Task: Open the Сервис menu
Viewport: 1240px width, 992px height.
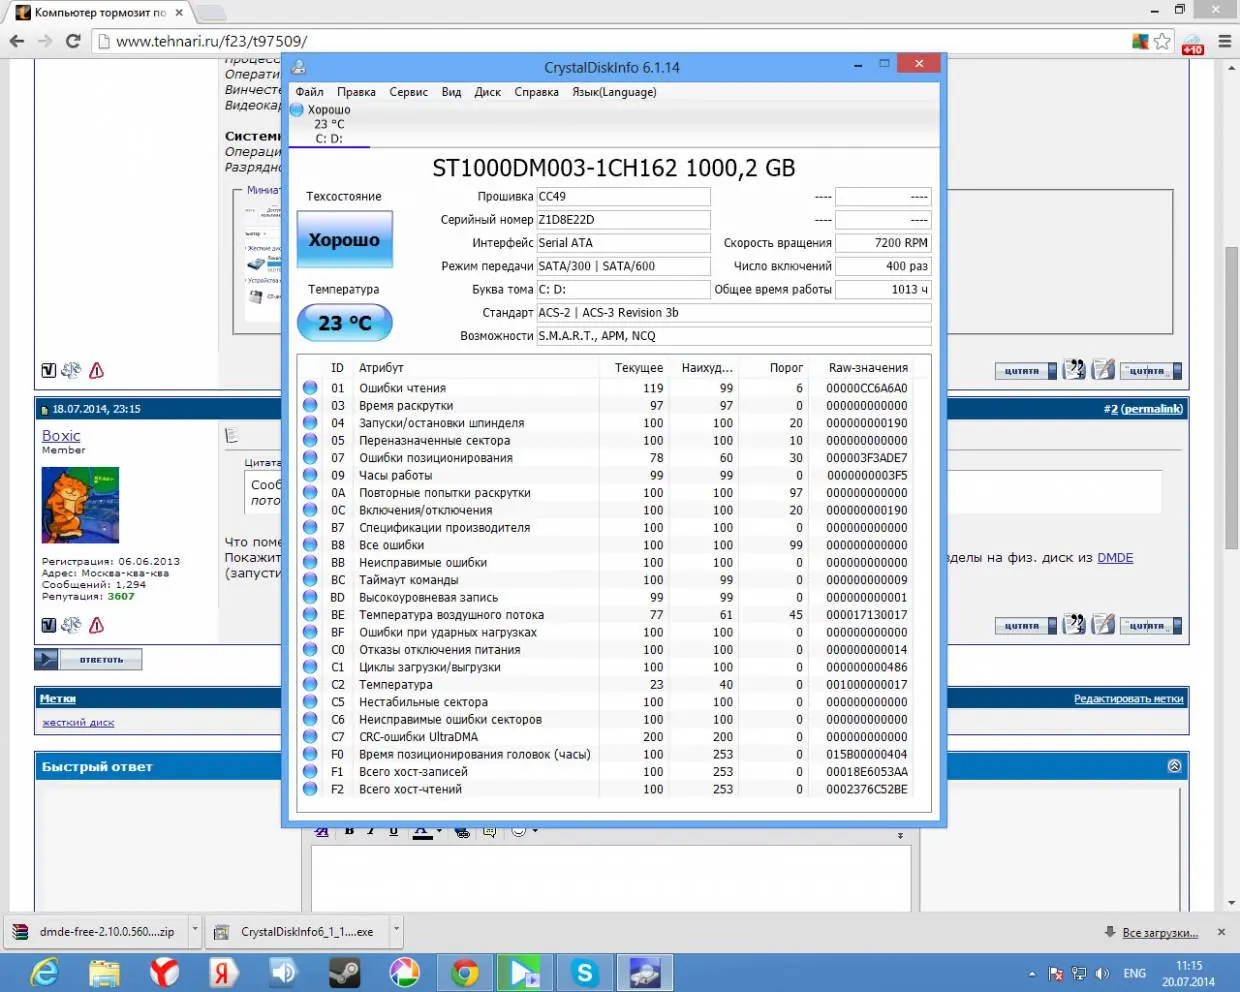Action: pos(408,92)
